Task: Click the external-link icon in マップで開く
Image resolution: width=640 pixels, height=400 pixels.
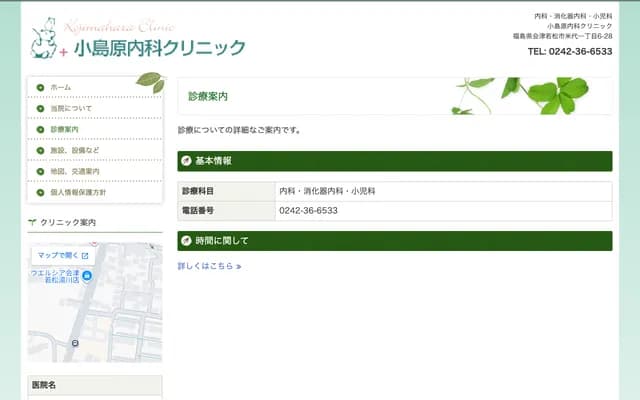Action: point(85,256)
